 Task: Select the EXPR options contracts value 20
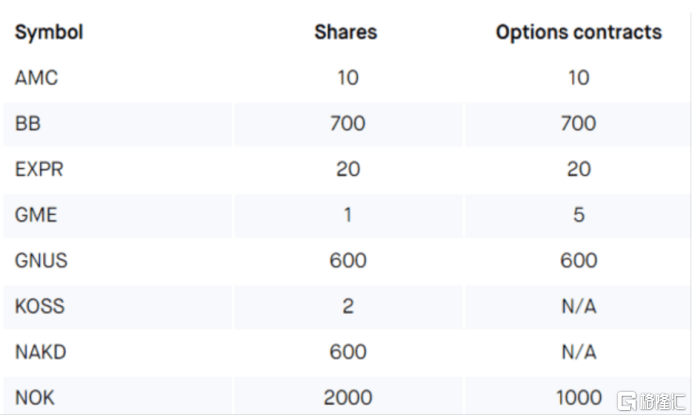pyautogui.click(x=578, y=169)
